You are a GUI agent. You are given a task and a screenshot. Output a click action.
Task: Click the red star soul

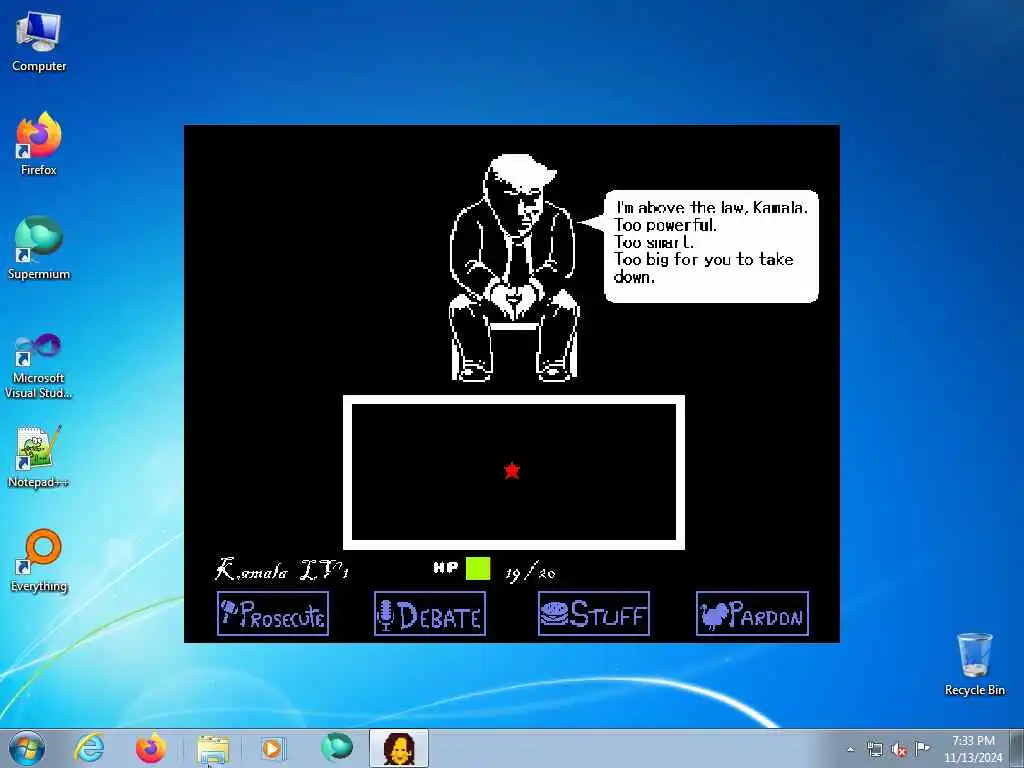512,470
